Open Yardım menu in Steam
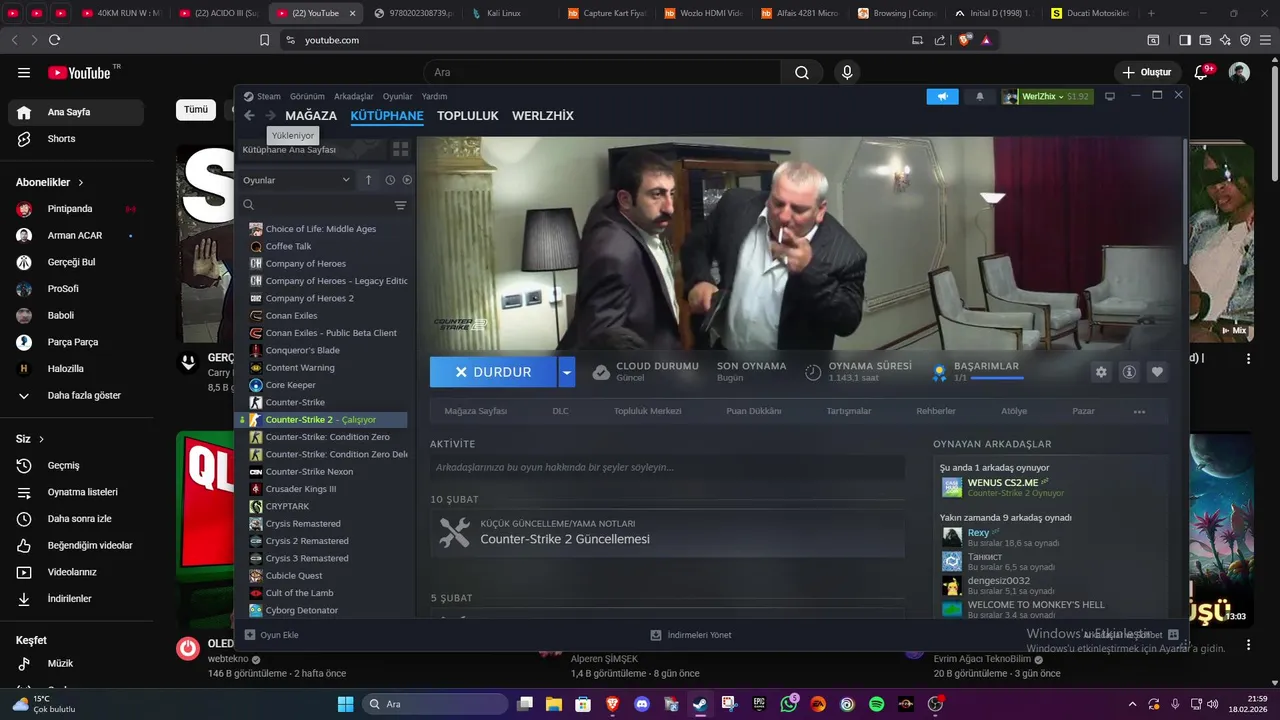Viewport: 1280px width, 720px height. point(434,96)
